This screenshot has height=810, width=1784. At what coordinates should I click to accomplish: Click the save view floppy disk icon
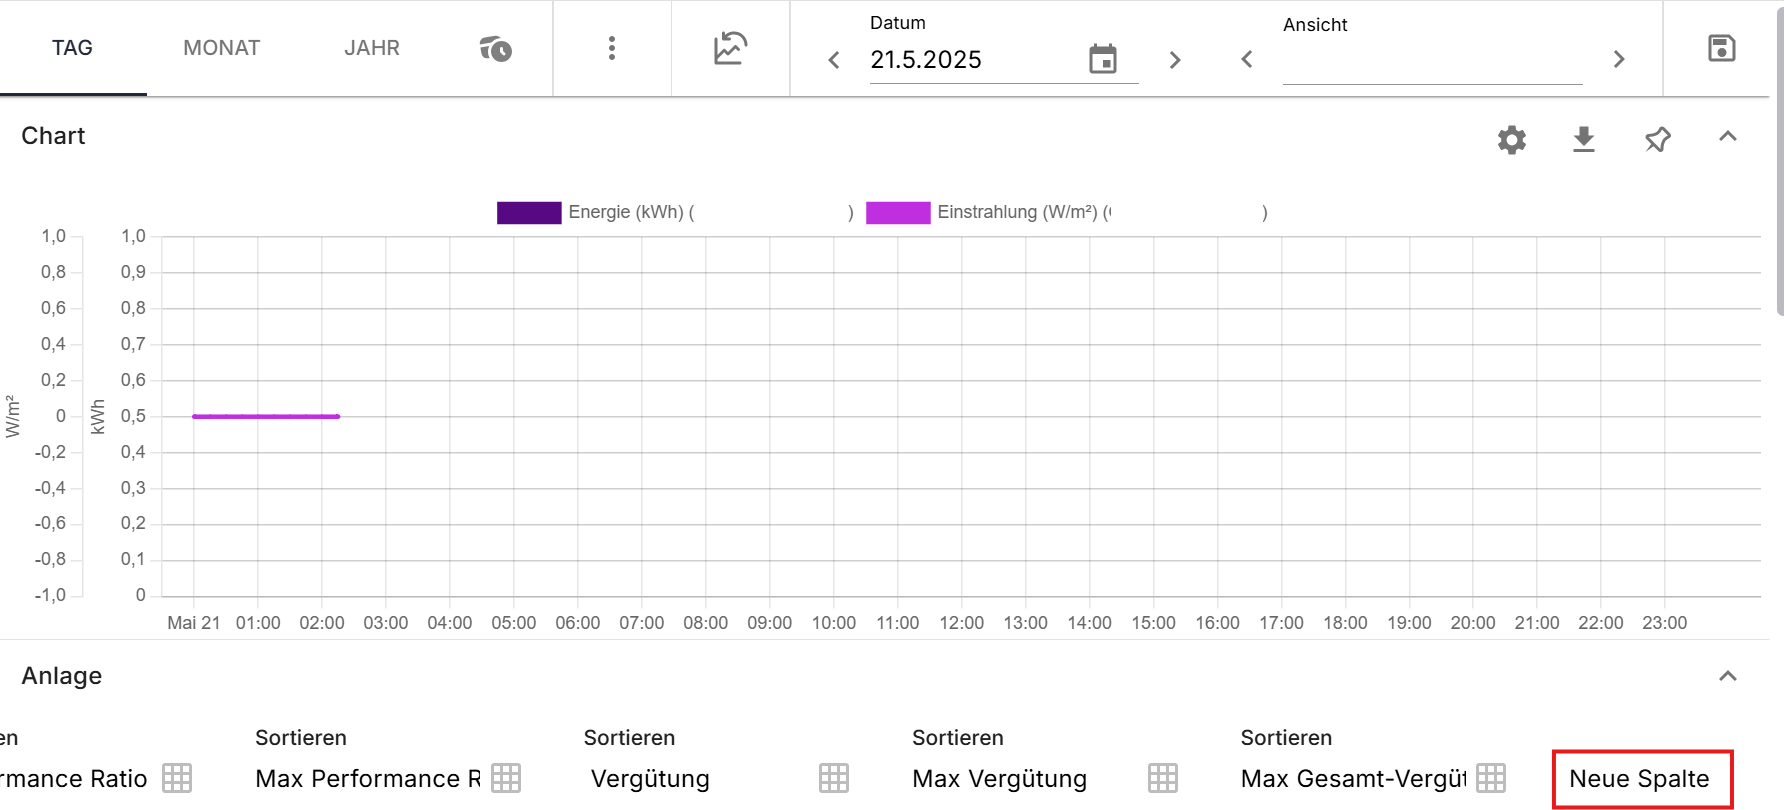point(1721,48)
